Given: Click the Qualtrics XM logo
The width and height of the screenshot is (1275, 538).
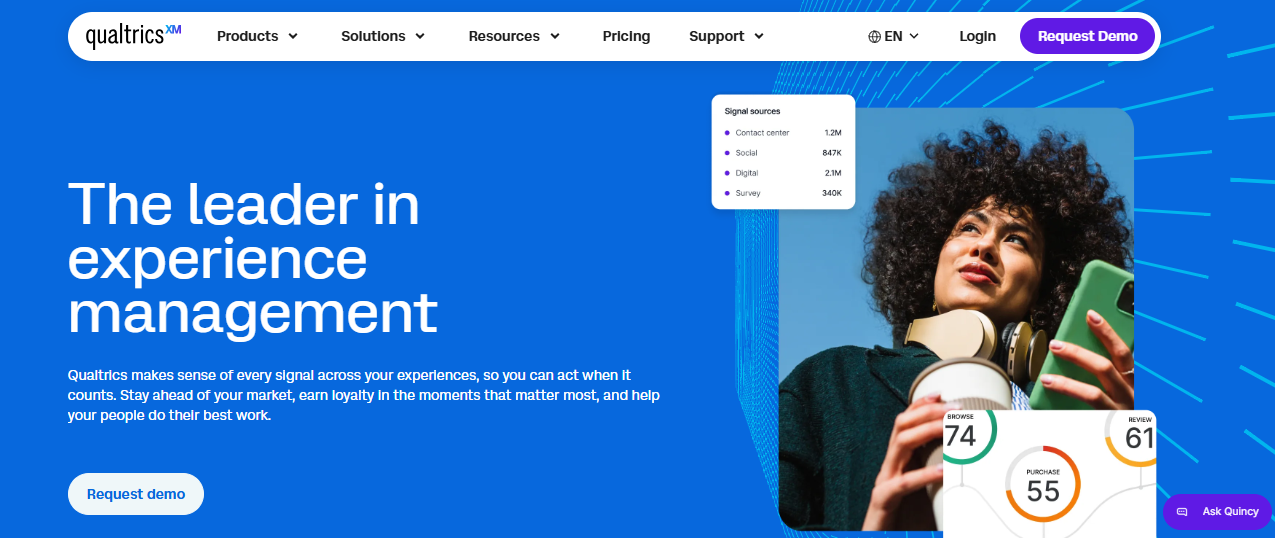Looking at the screenshot, I should click(x=133, y=36).
